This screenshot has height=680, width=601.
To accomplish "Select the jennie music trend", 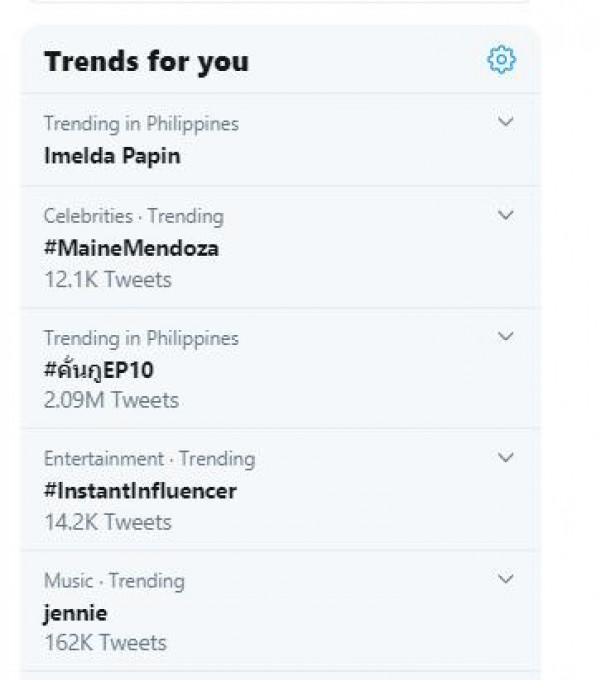I will (x=75, y=613).
